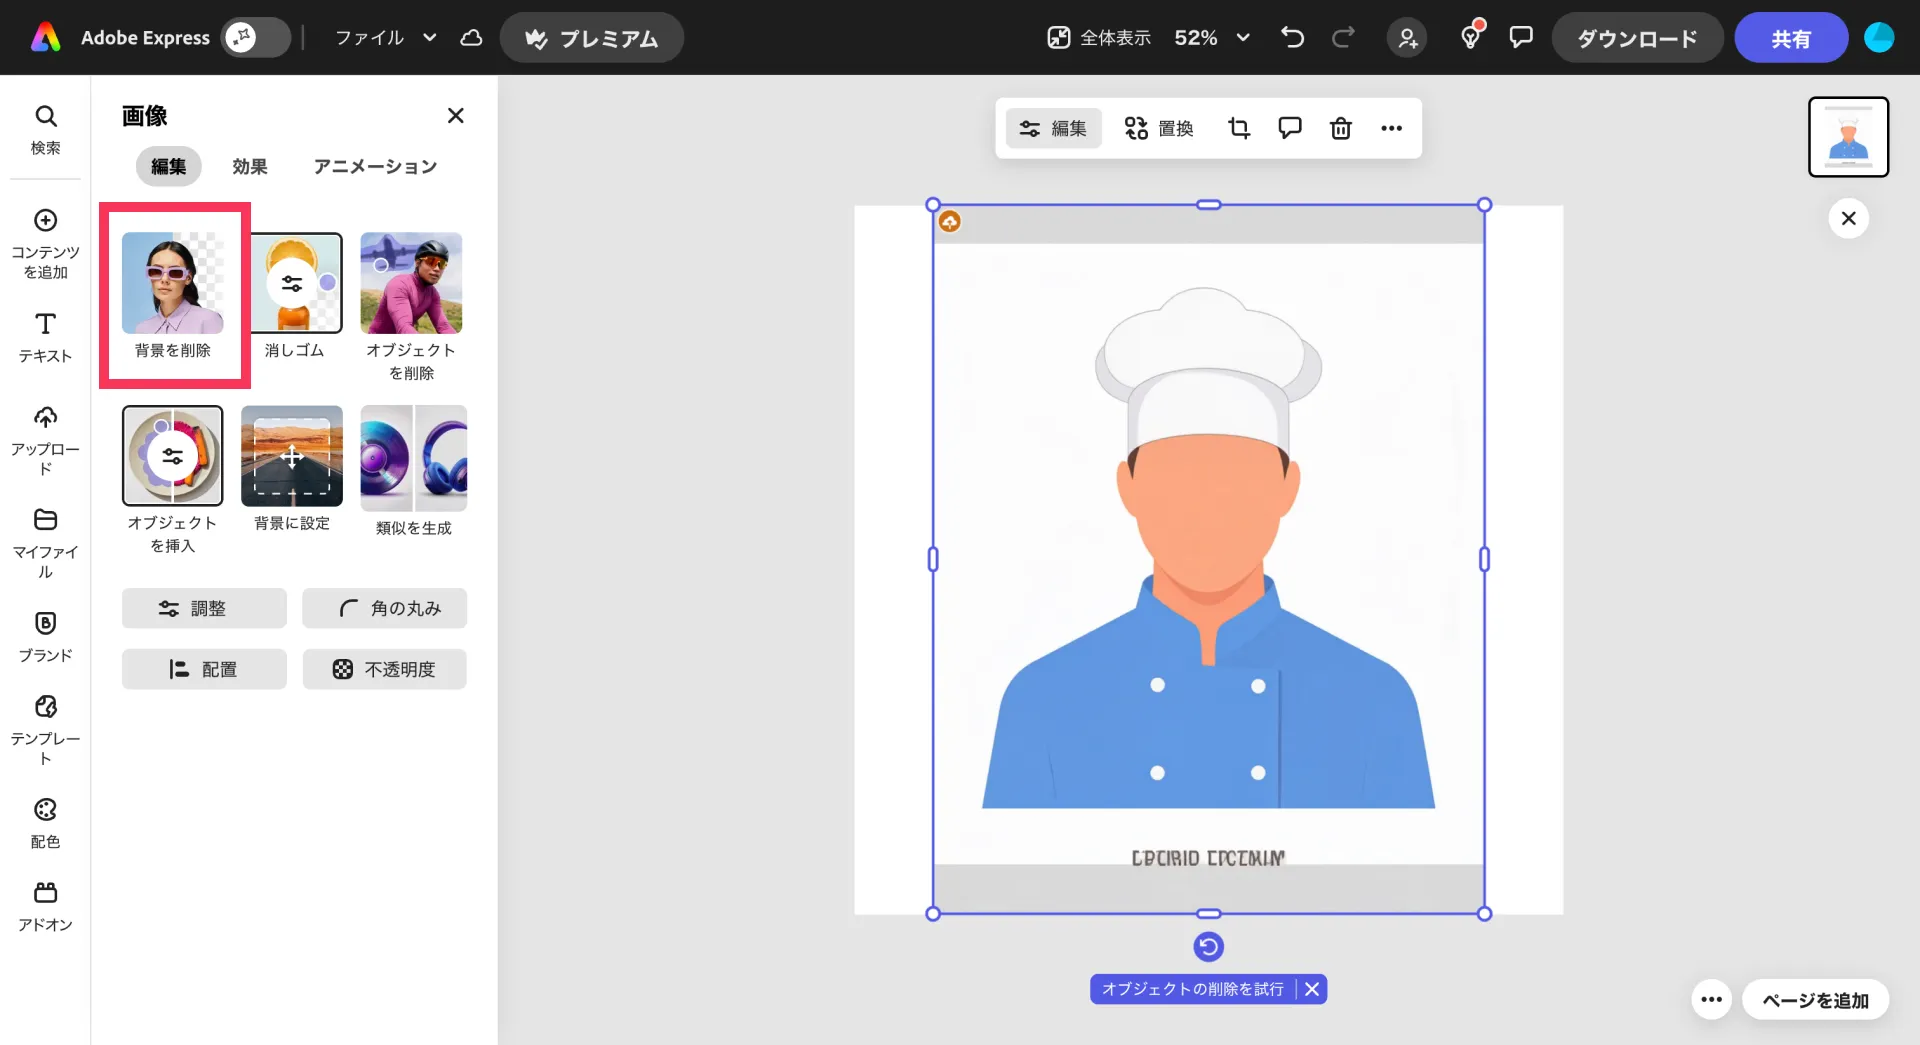
Task: Open the lightbulb tips icon
Action: point(1470,38)
